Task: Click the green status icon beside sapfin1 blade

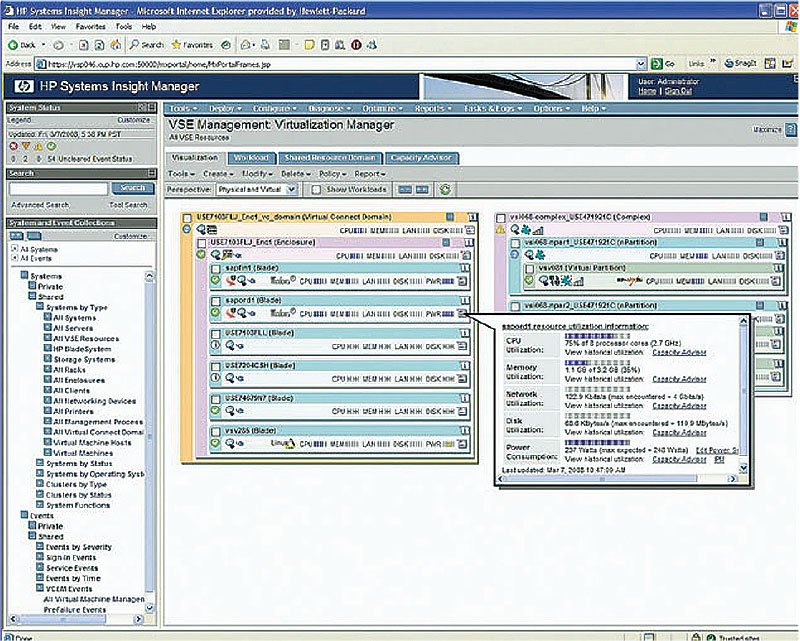Action: coord(213,278)
